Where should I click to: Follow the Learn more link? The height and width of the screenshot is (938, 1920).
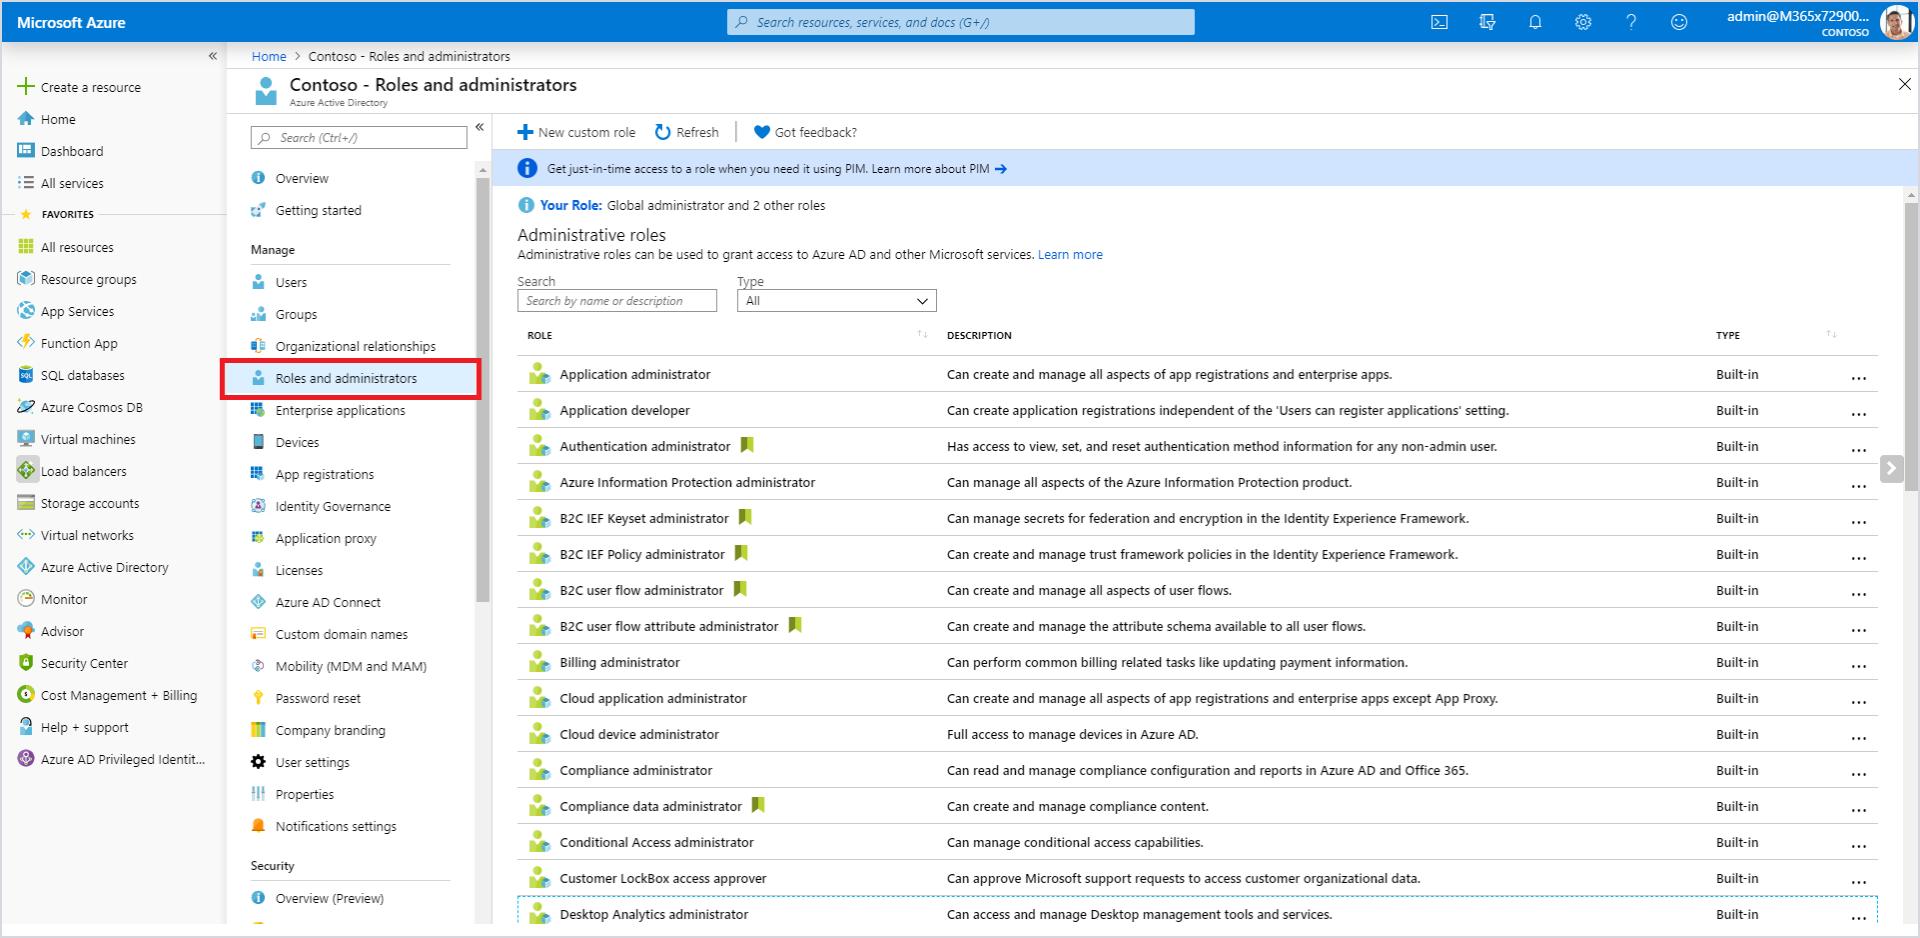(x=1070, y=255)
